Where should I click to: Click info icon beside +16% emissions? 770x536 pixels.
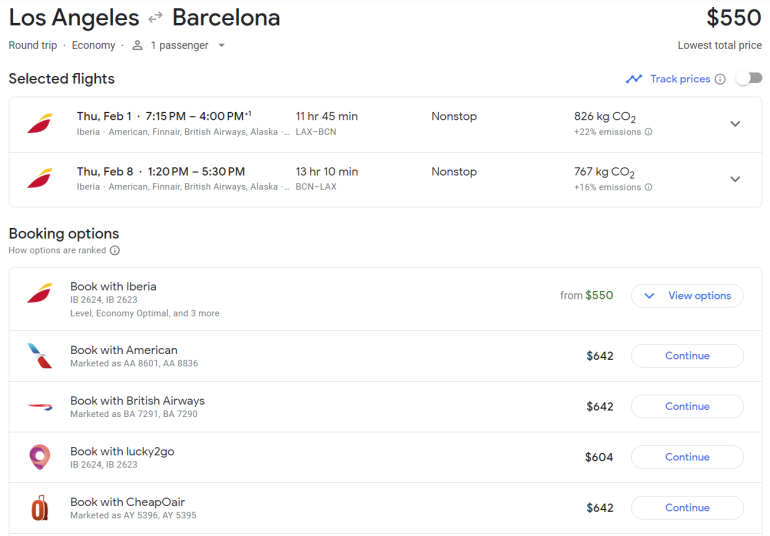[648, 187]
